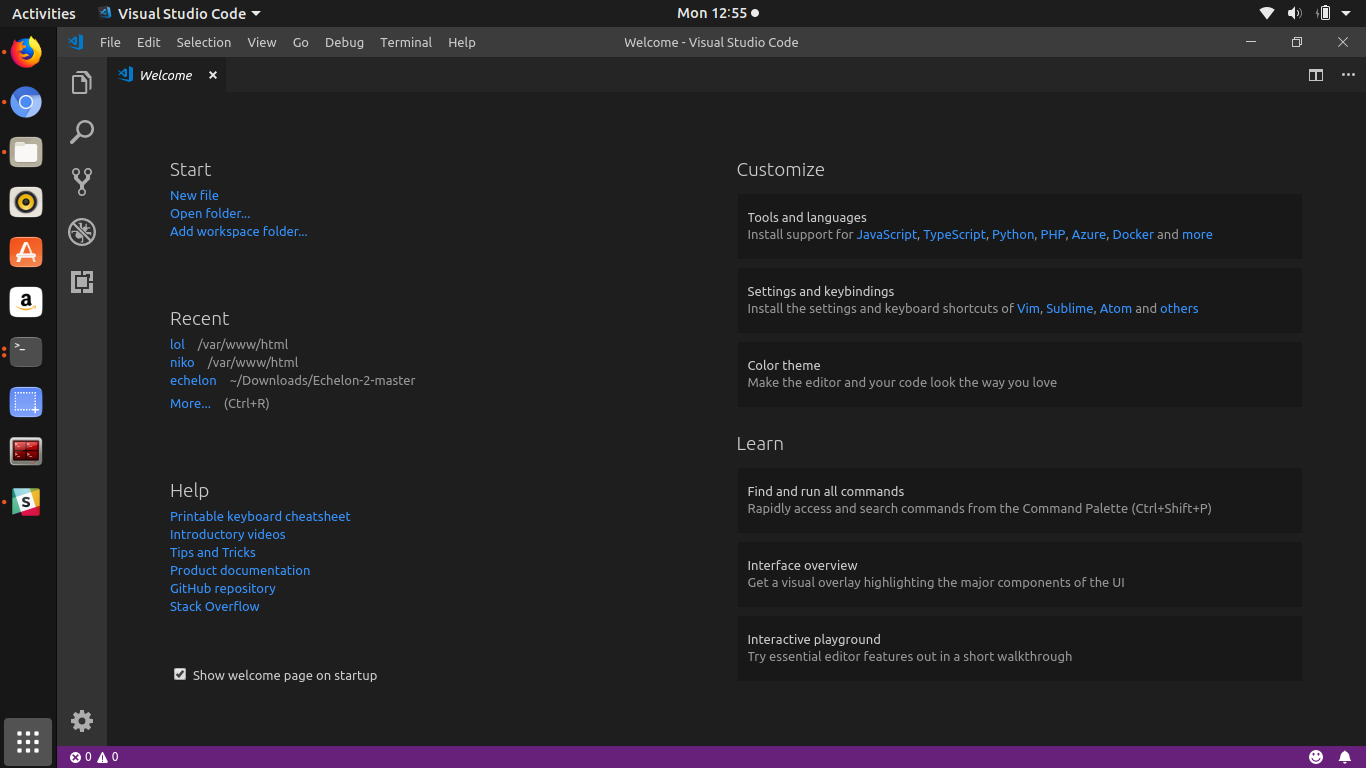Open the Source Control view
Screen dimensions: 1366x768
82,181
